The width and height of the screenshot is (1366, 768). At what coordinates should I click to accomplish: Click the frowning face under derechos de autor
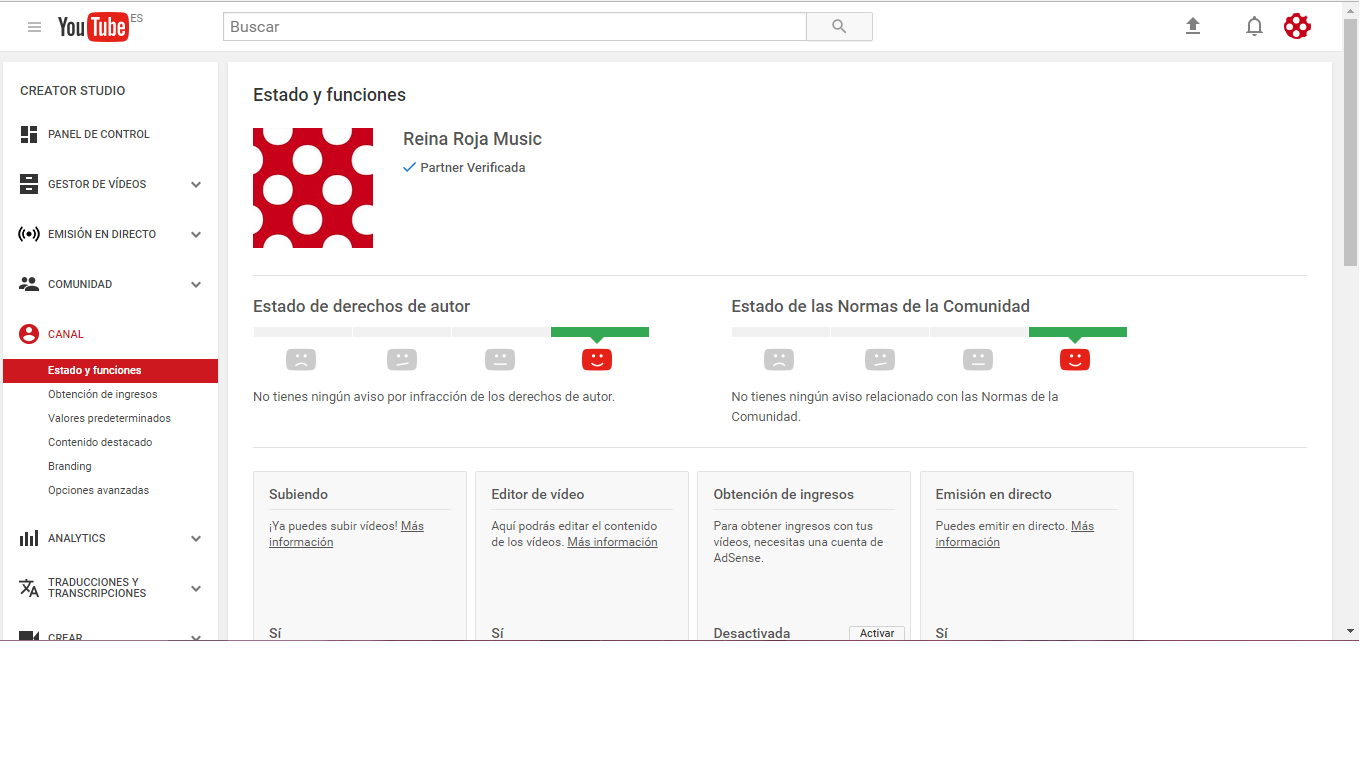[x=301, y=360]
